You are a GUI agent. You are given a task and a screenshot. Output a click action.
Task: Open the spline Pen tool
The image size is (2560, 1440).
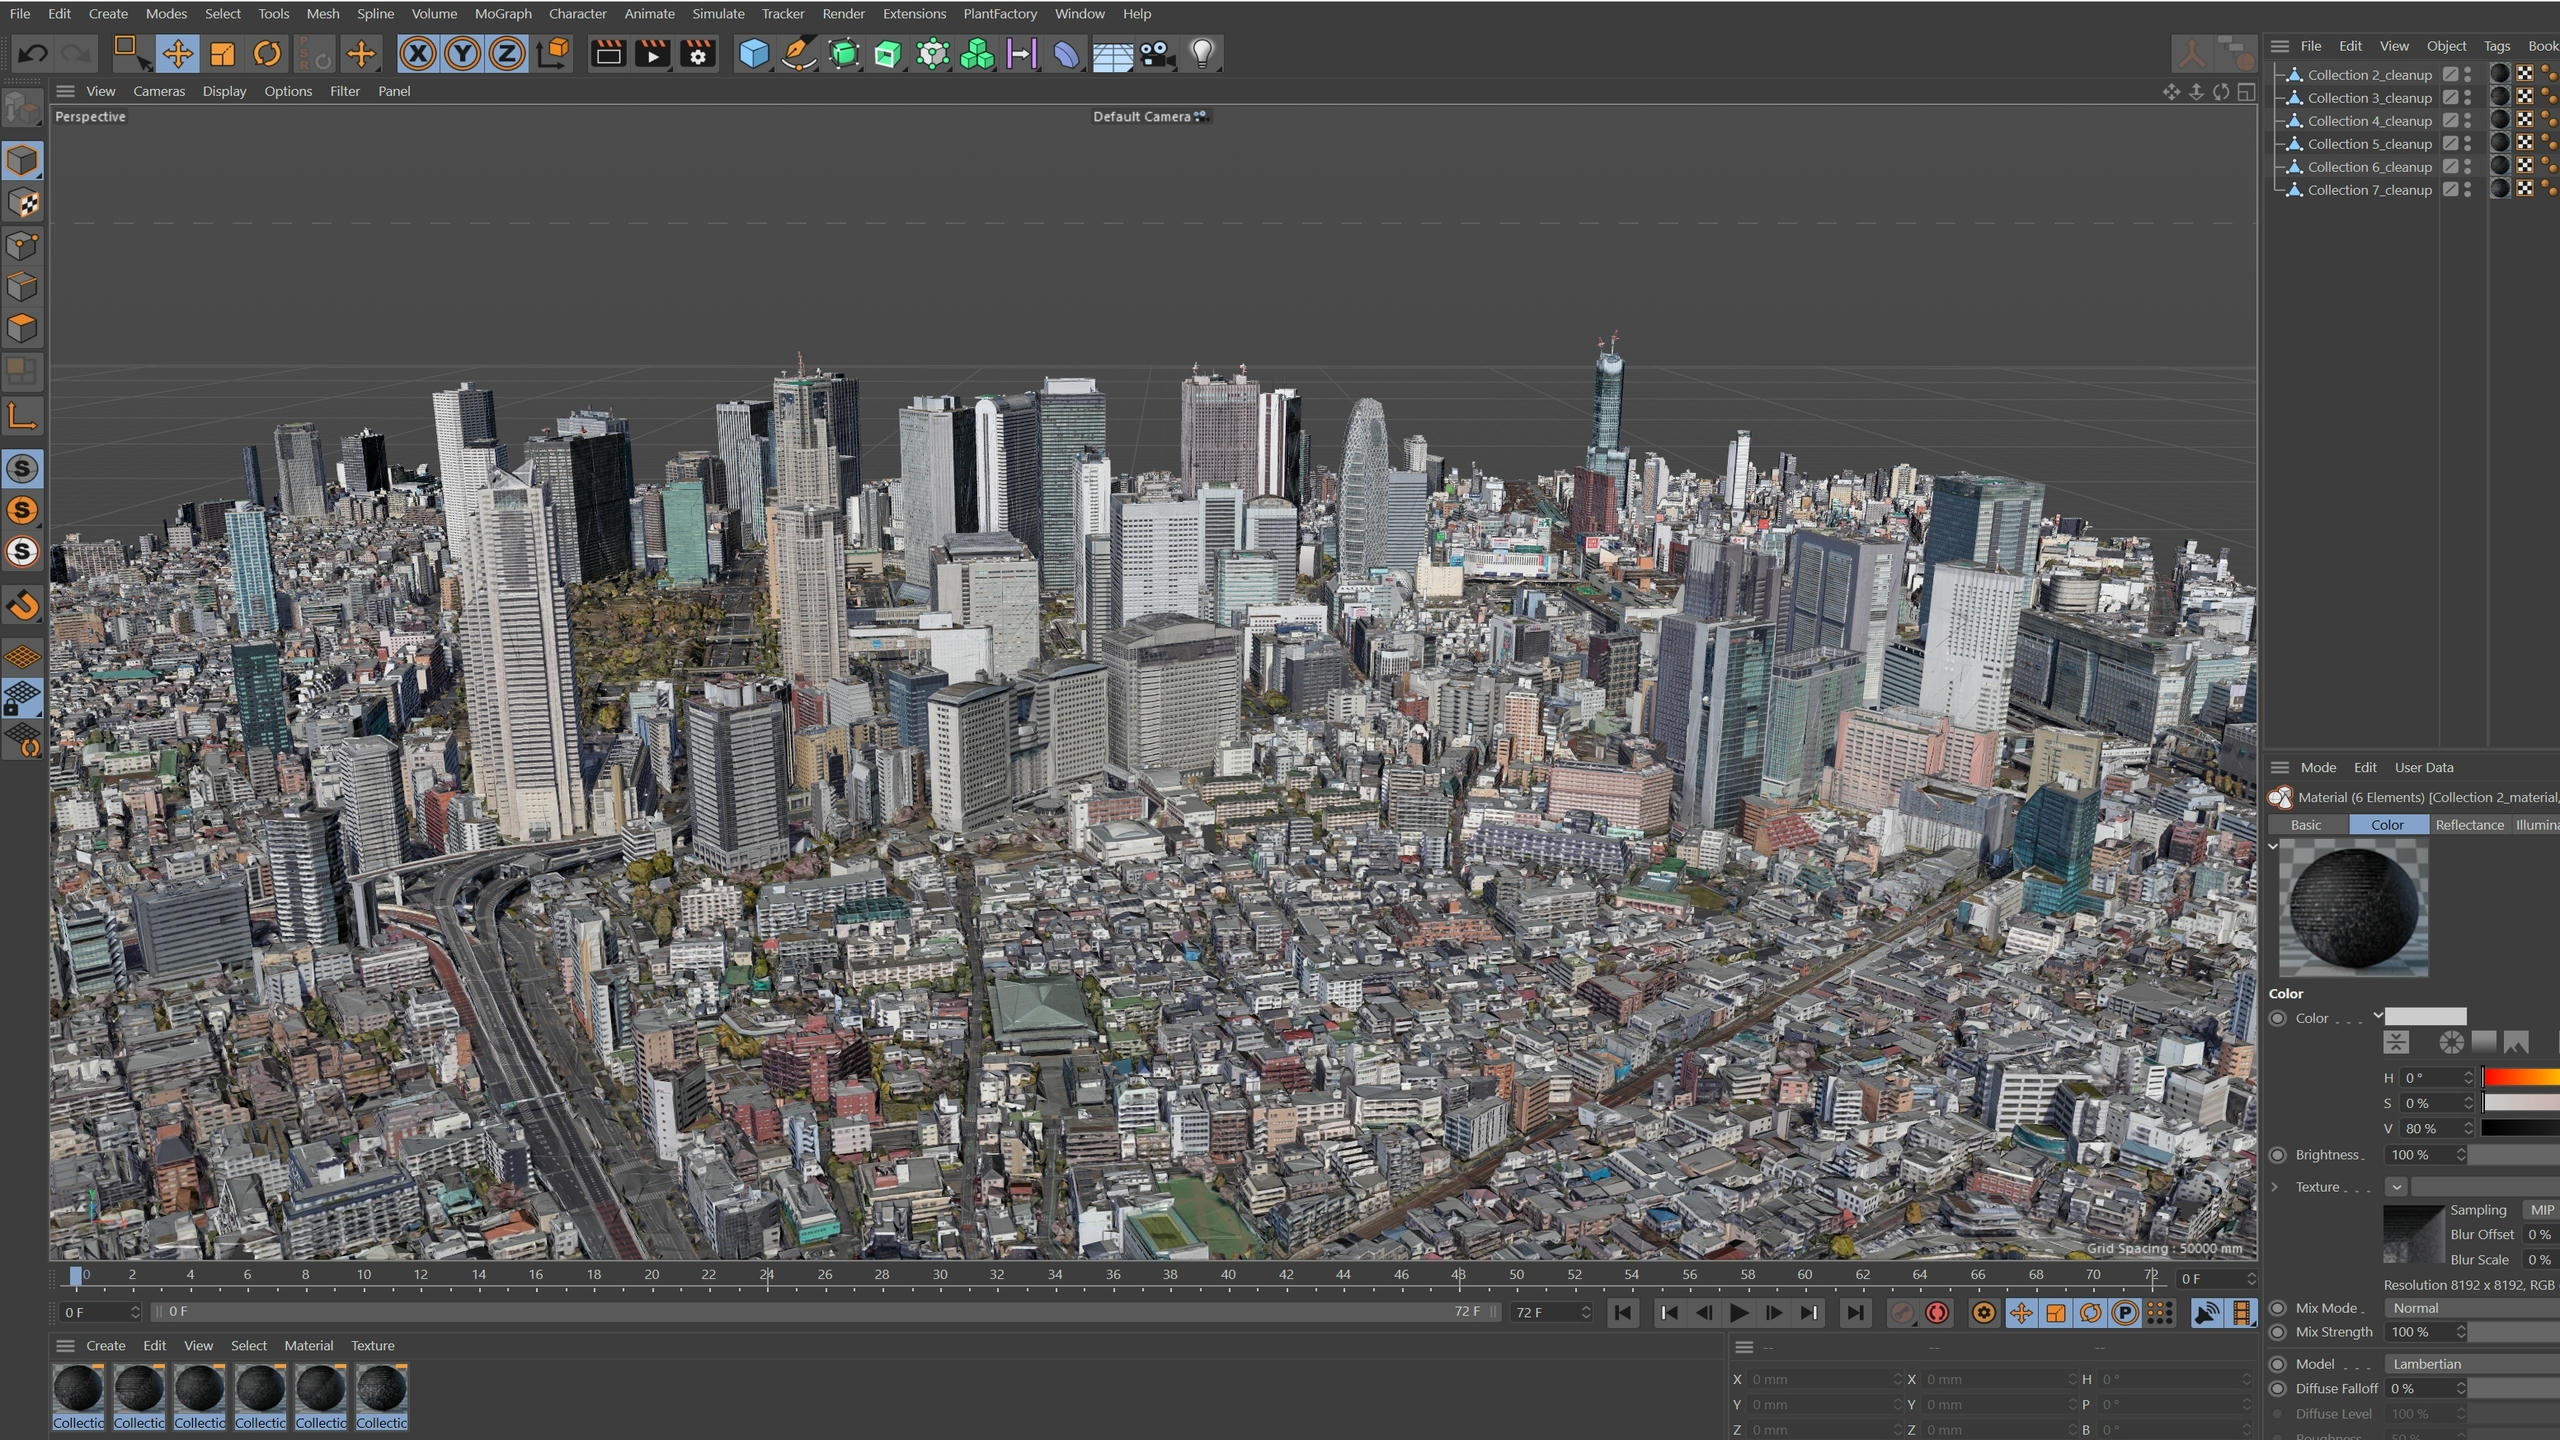pyautogui.click(x=798, y=53)
